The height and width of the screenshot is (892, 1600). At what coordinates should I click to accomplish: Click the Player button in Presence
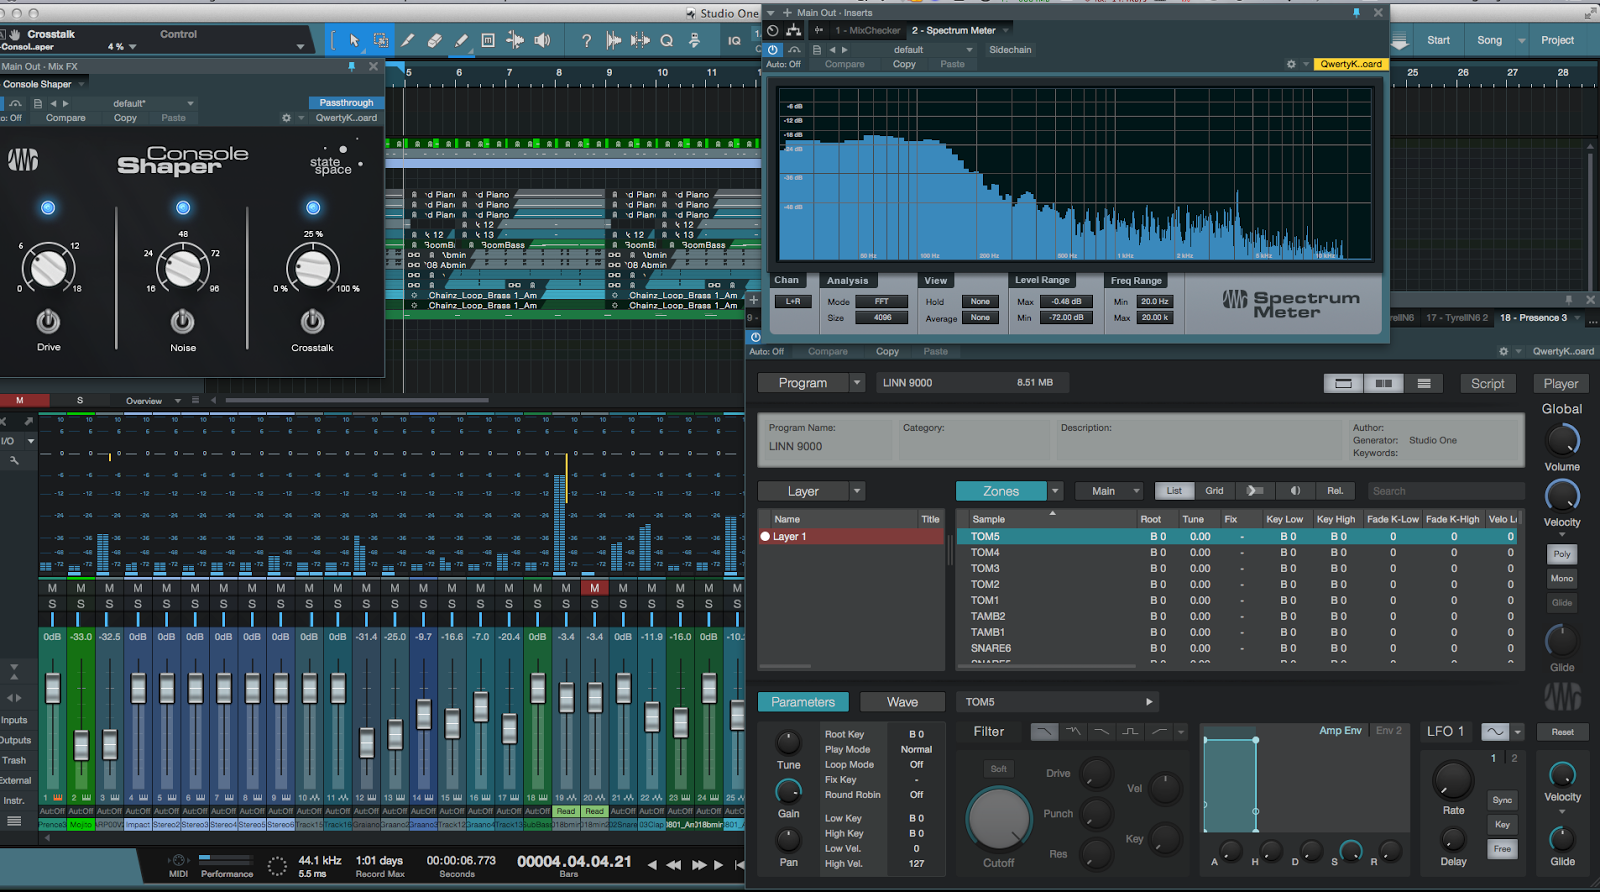click(1561, 383)
